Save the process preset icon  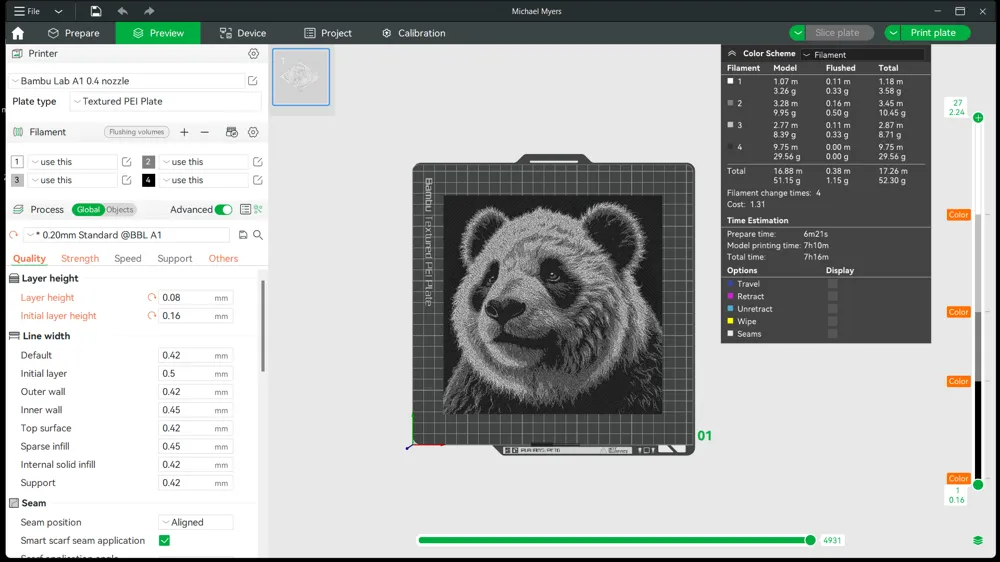tap(243, 235)
